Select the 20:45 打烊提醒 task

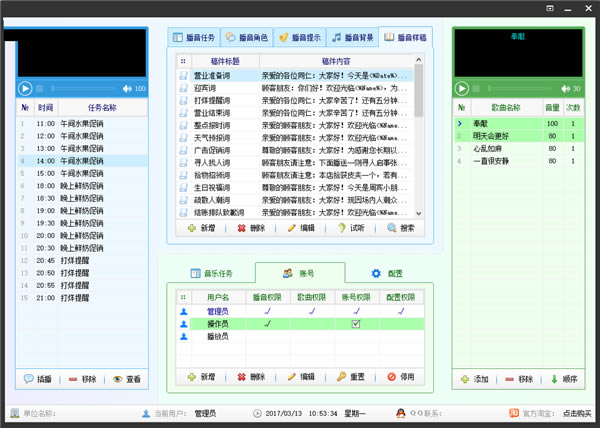tap(82, 260)
